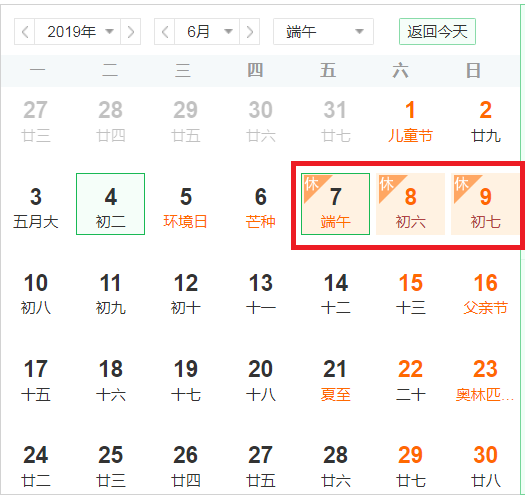Open the 2019年 year dropdown
The width and height of the screenshot is (525, 500).
[x=77, y=32]
